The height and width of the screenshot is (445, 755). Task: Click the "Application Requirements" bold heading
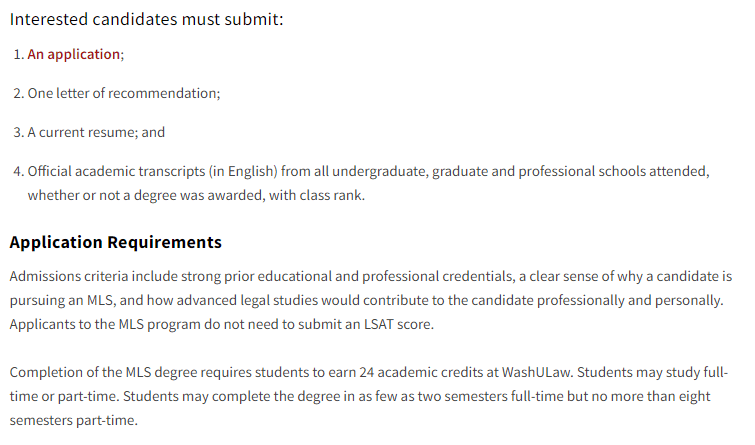116,242
